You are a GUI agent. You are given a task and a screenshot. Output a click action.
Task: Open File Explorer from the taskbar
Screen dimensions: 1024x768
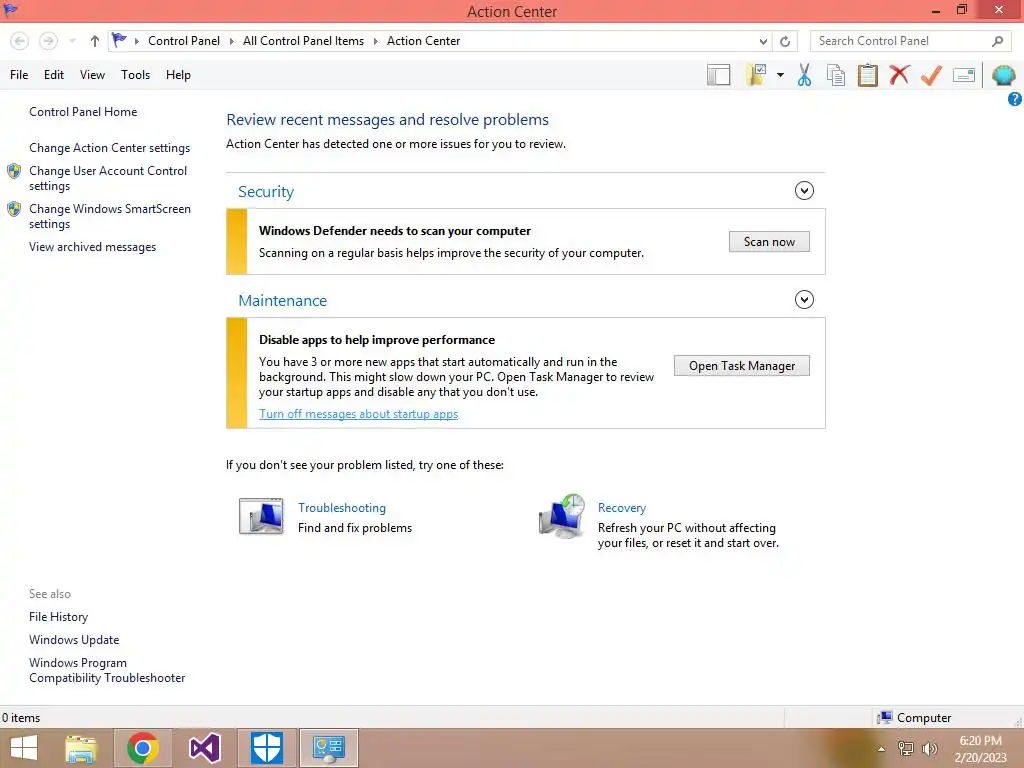pyautogui.click(x=81, y=748)
